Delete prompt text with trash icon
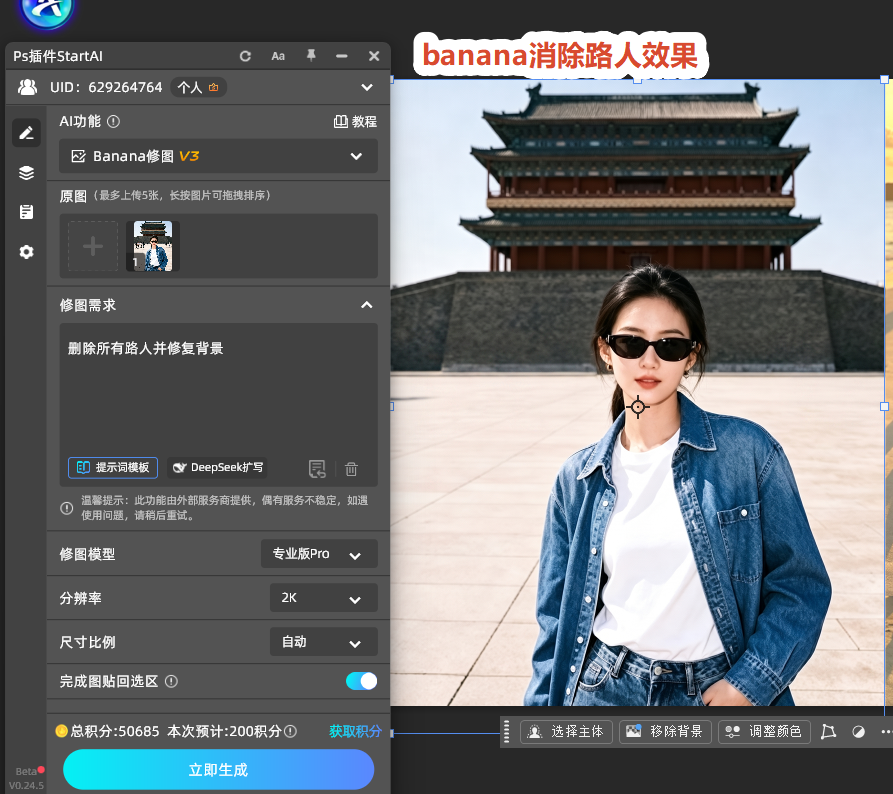The image size is (893, 794). point(351,469)
